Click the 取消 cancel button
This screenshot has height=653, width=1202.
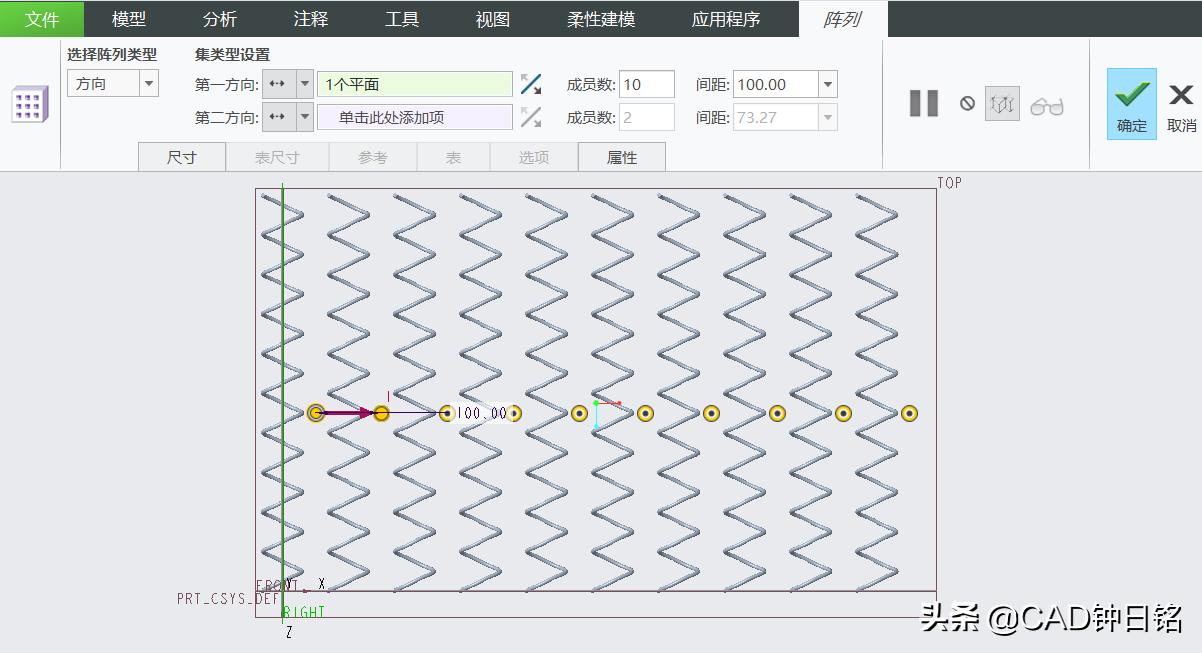(1181, 103)
